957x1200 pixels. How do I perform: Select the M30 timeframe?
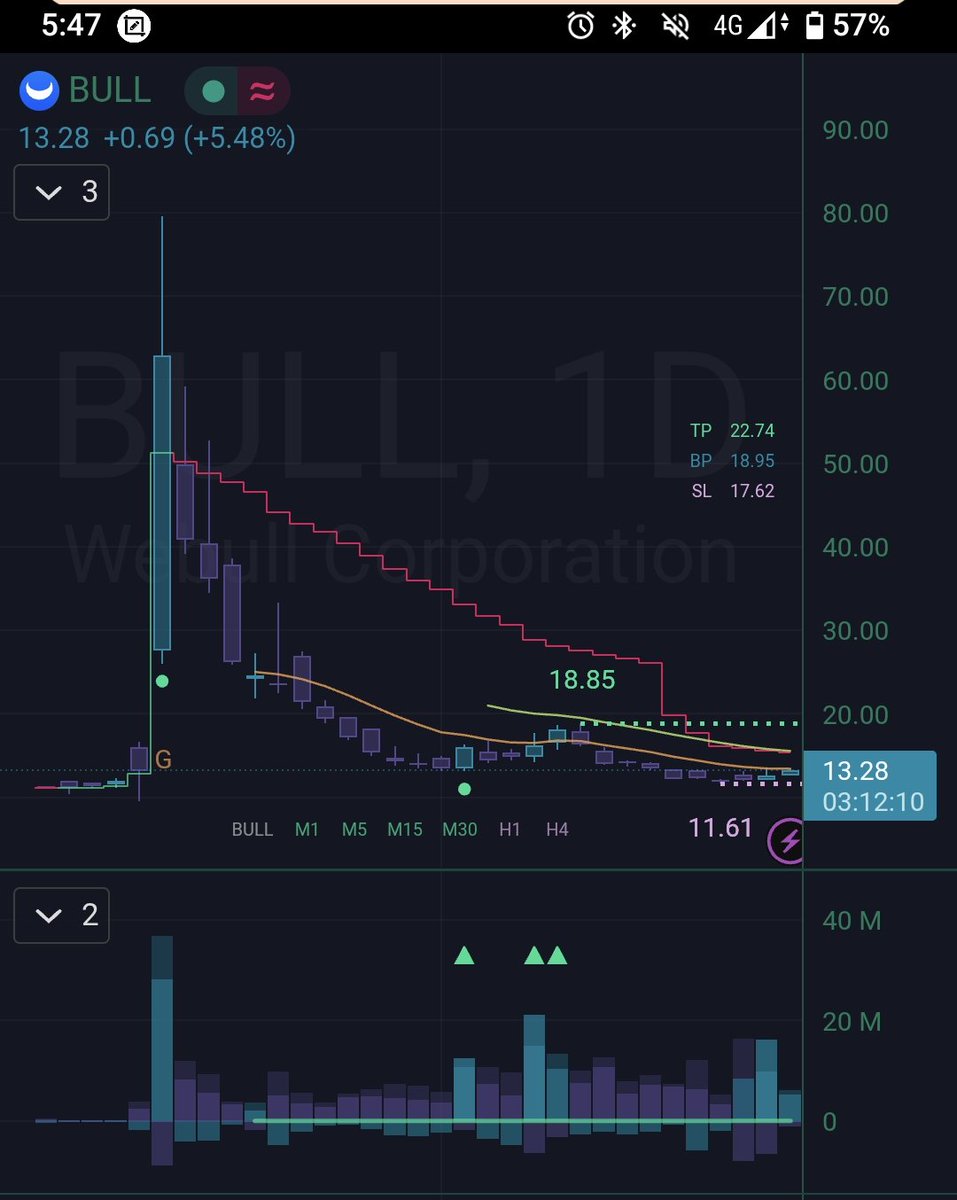(460, 829)
